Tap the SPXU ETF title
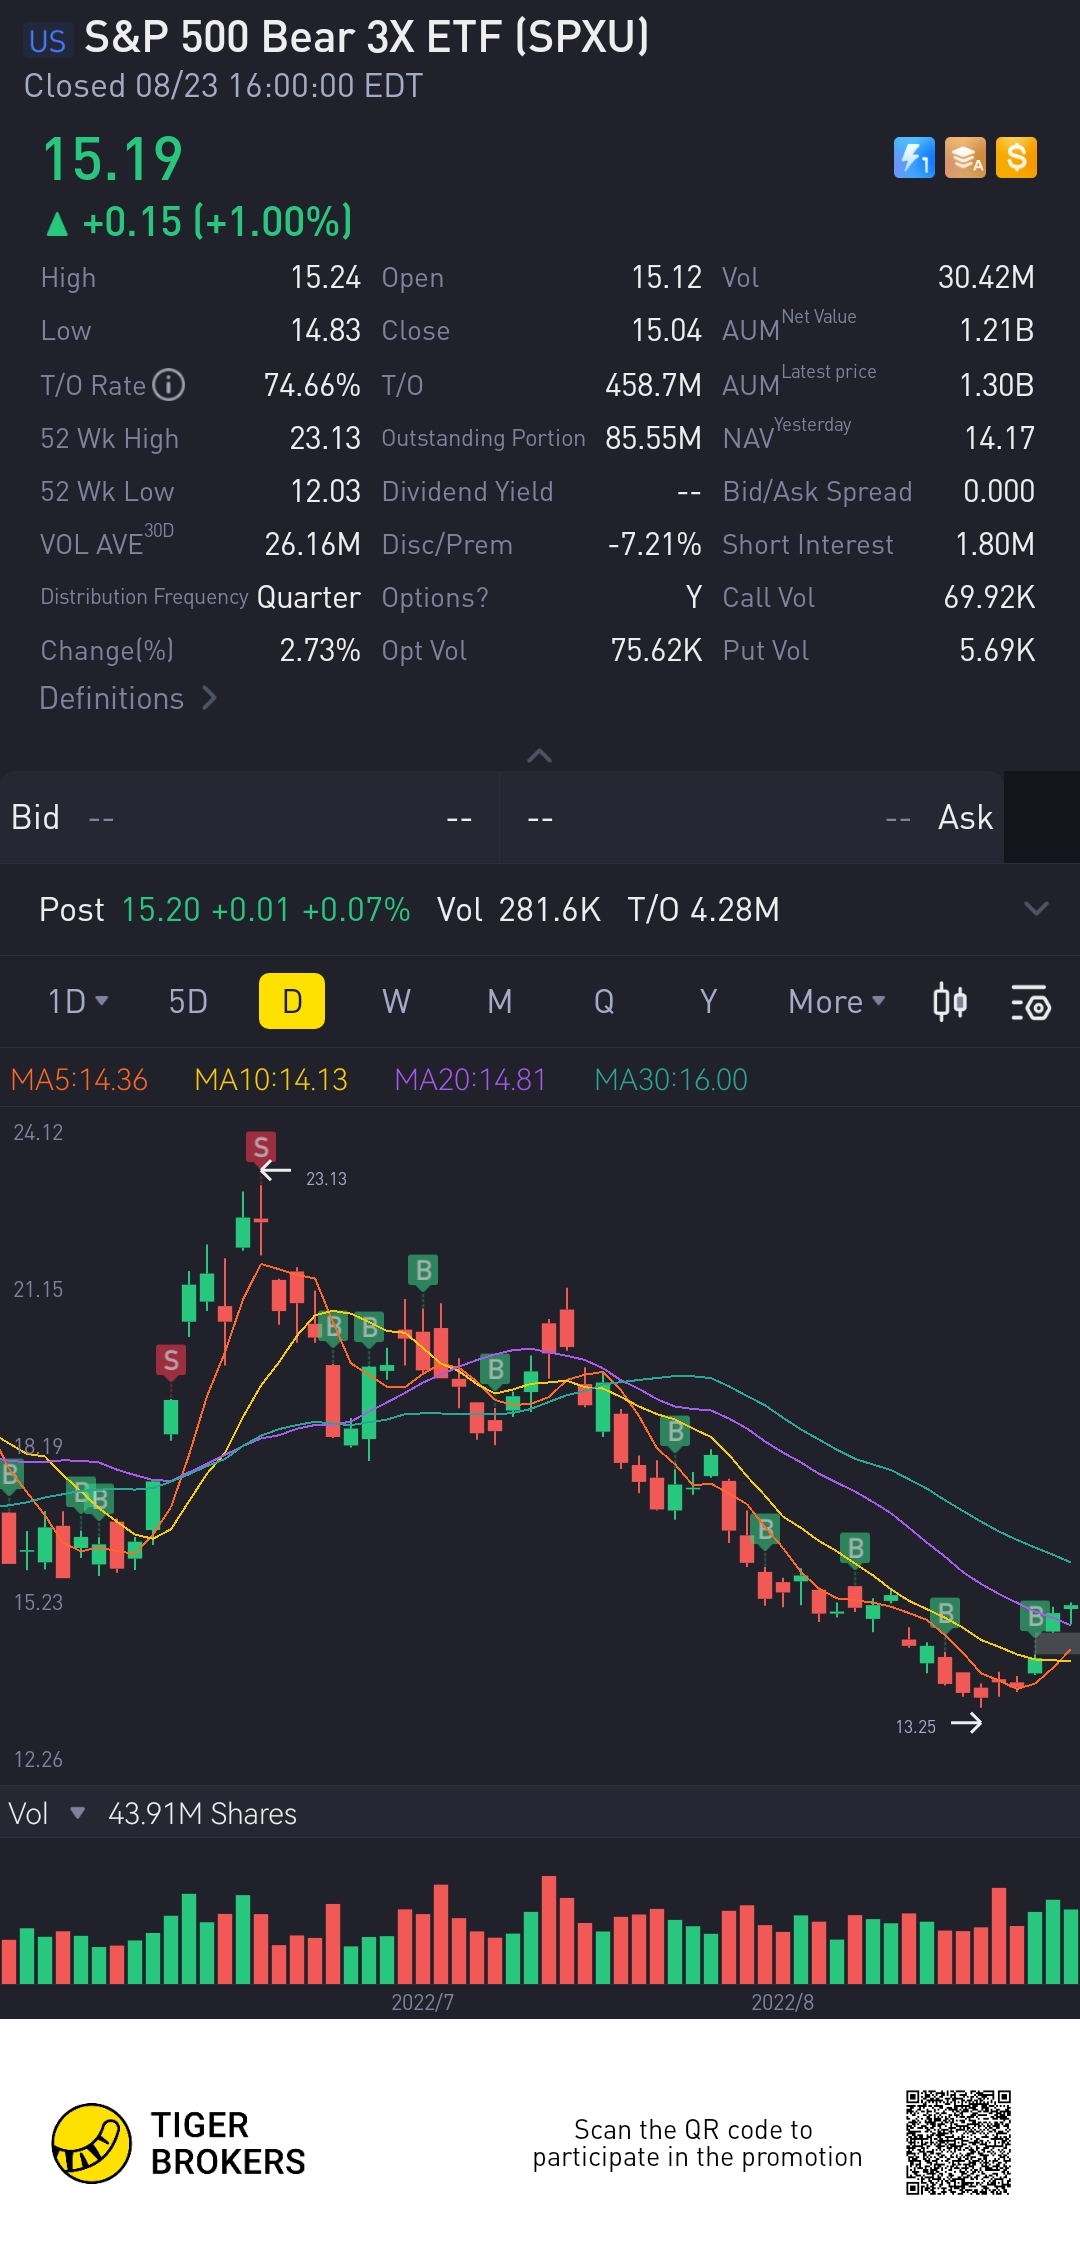 tap(366, 38)
